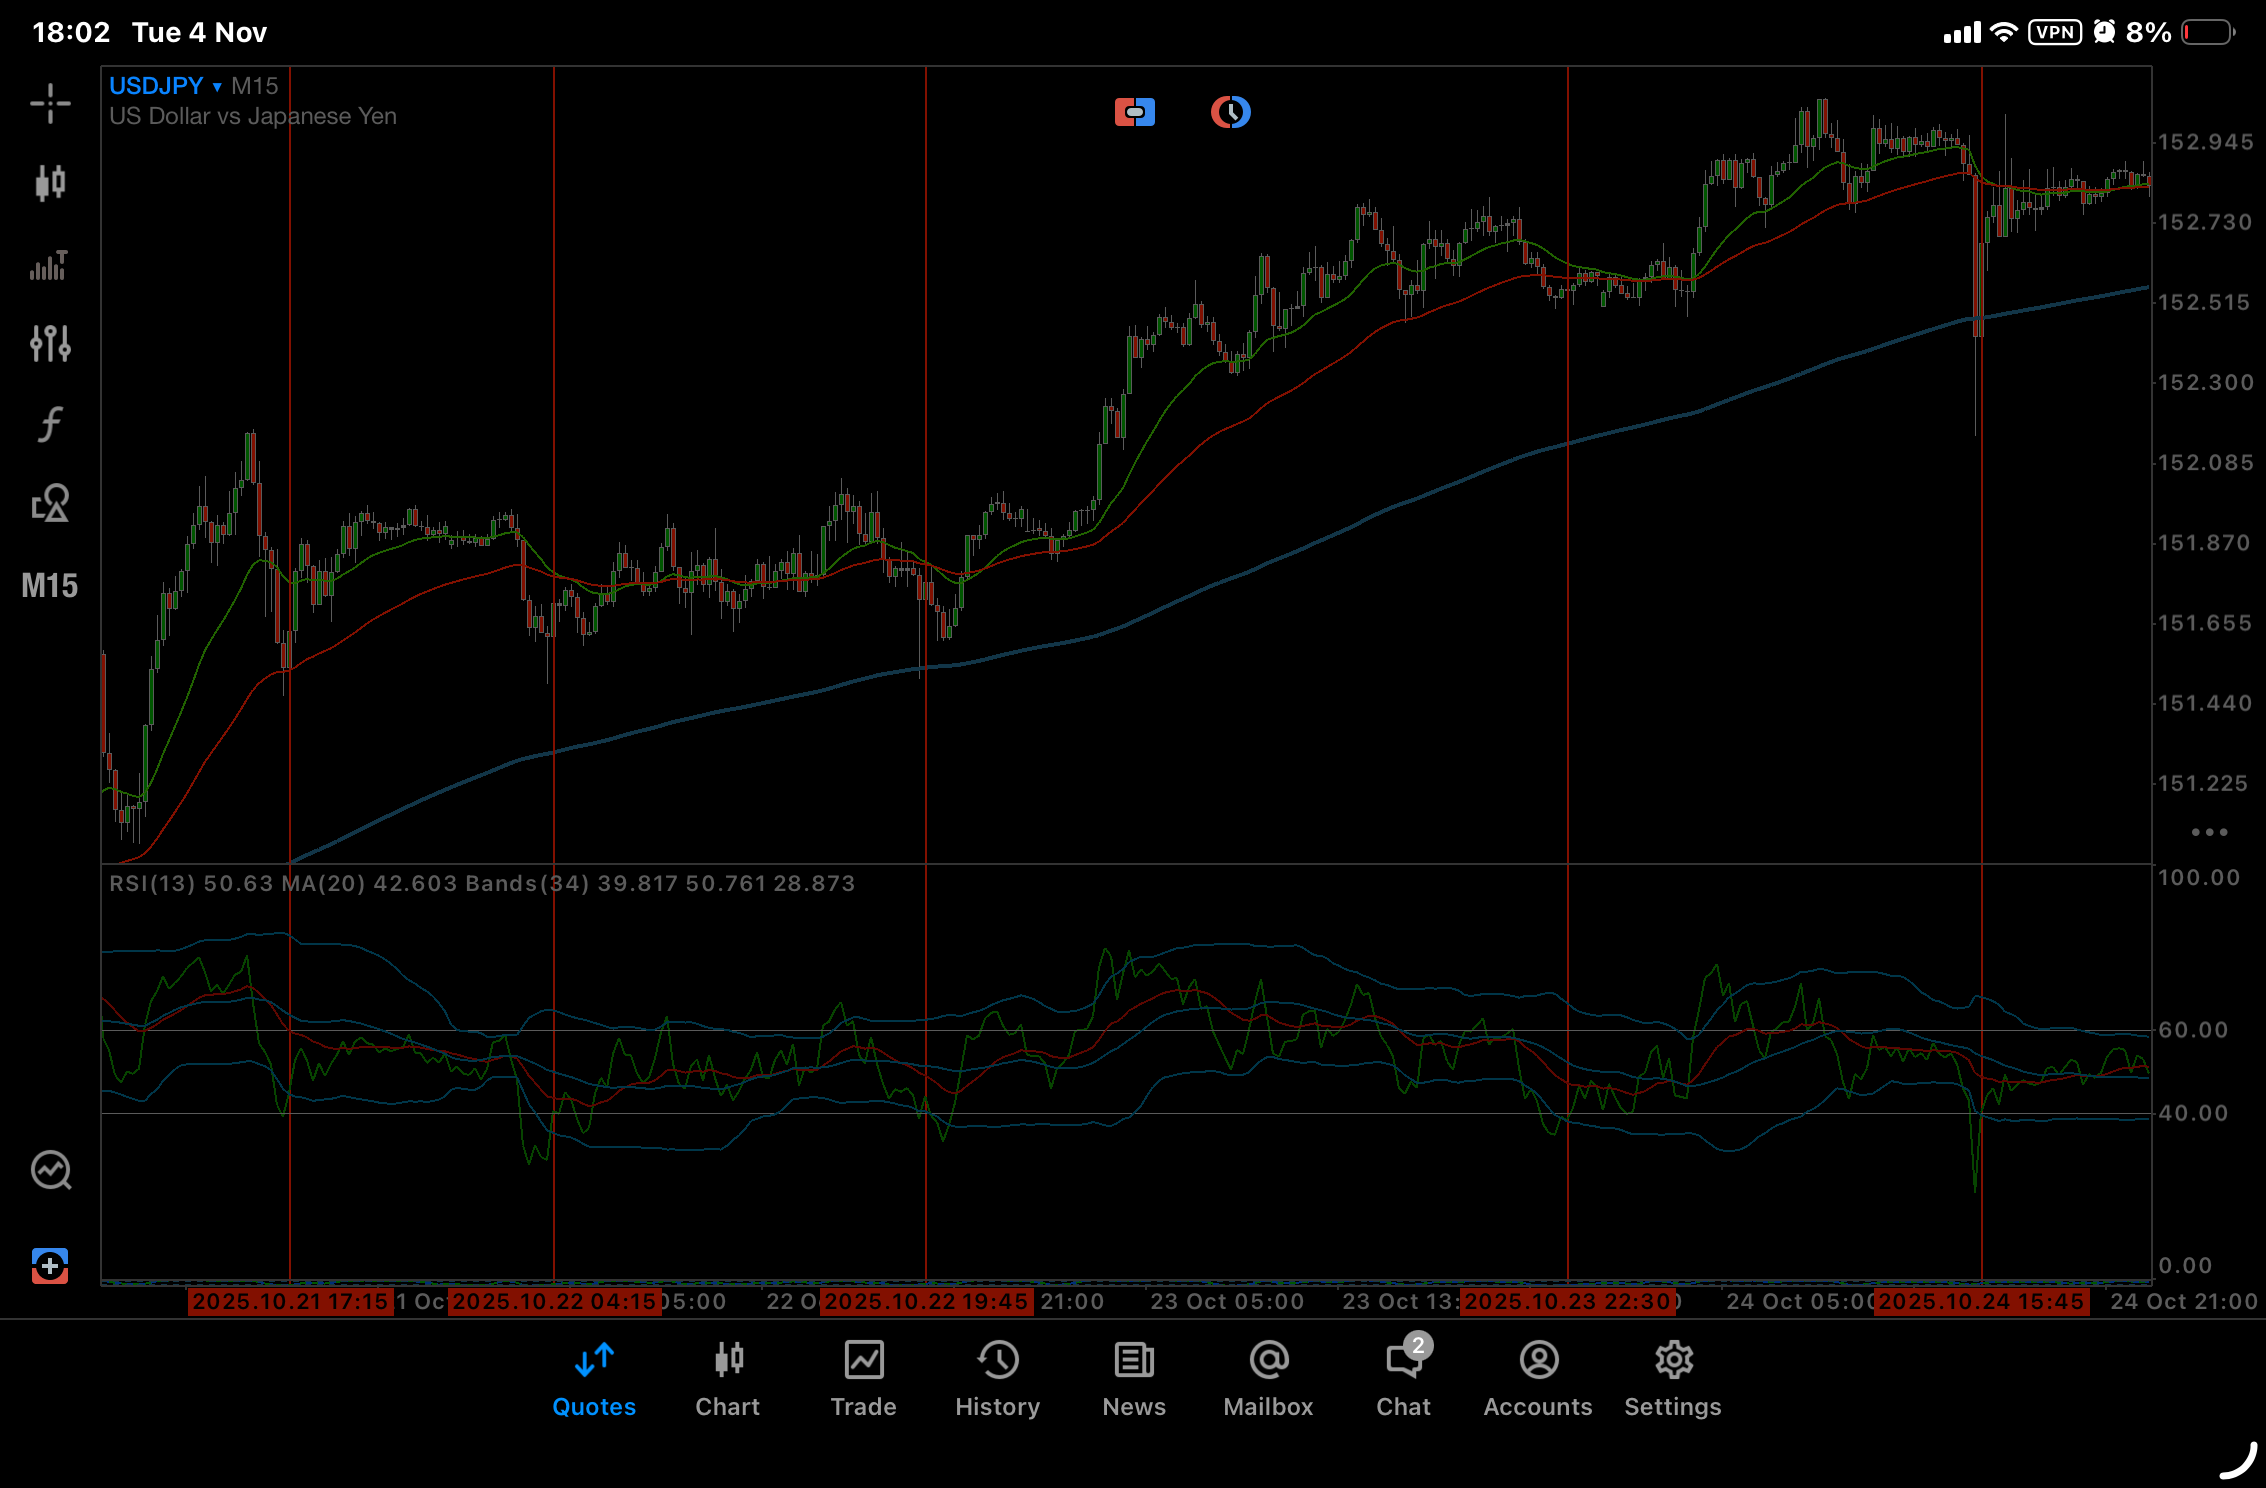Open the History tab
The width and height of the screenshot is (2266, 1488).
point(997,1380)
